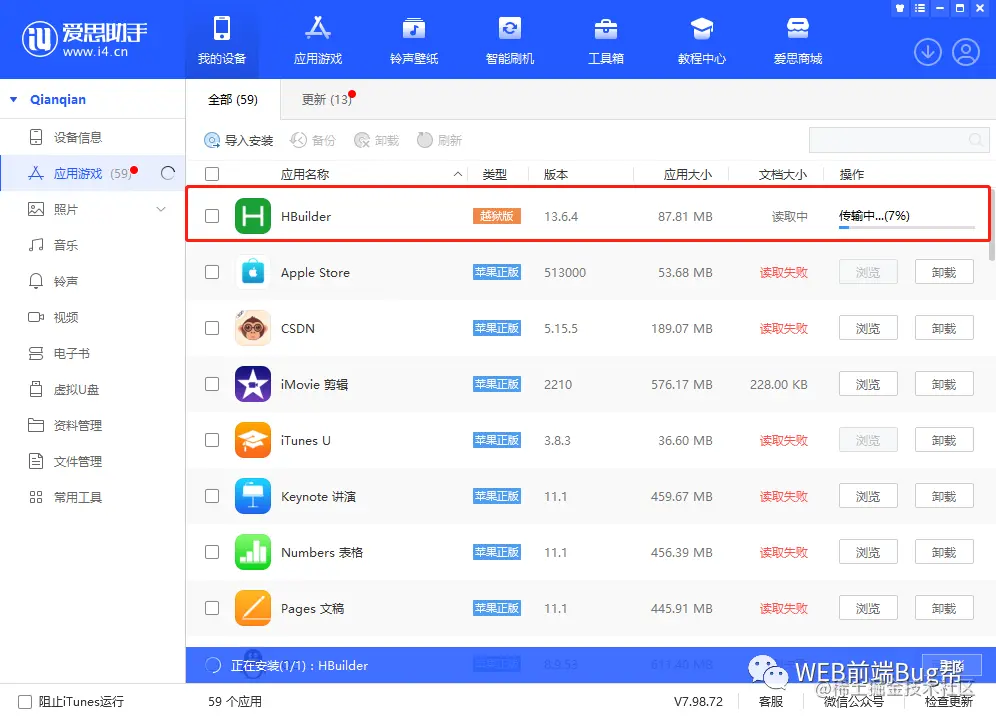
Task: Click the HBuilder transfer progress bar
Action: point(906,227)
